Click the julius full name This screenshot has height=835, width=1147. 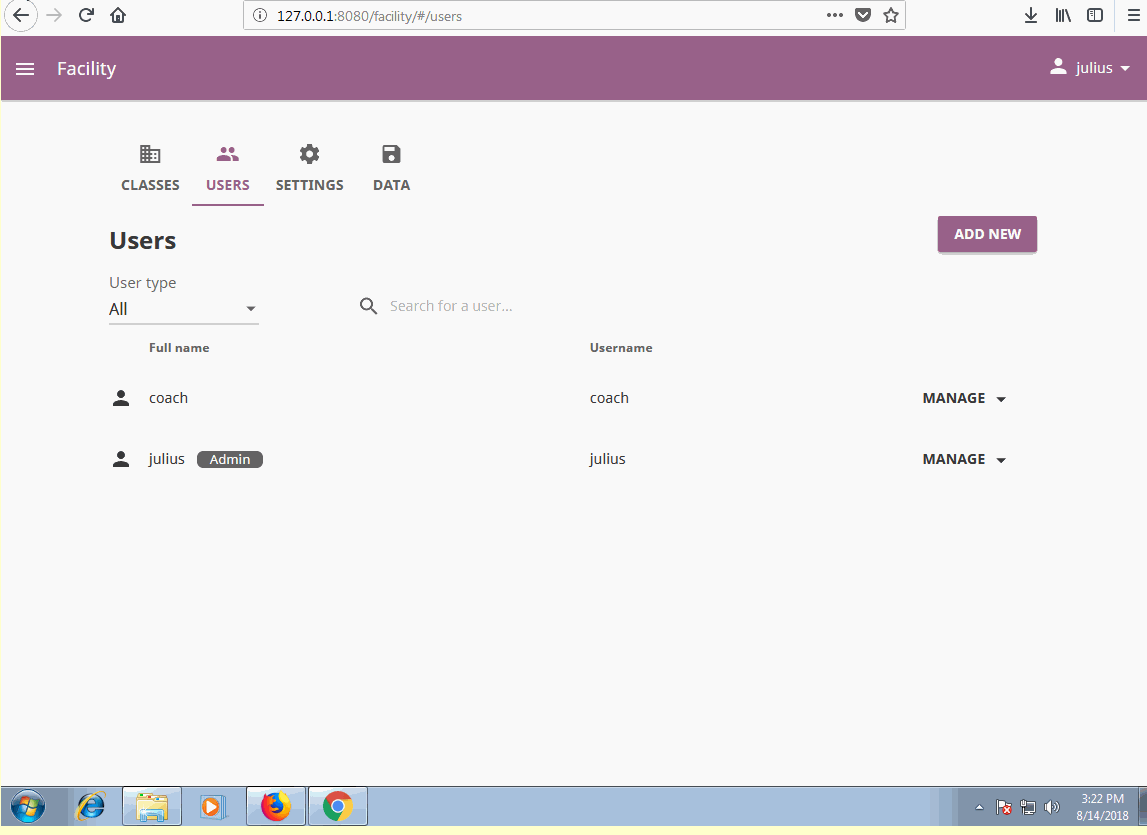[166, 459]
